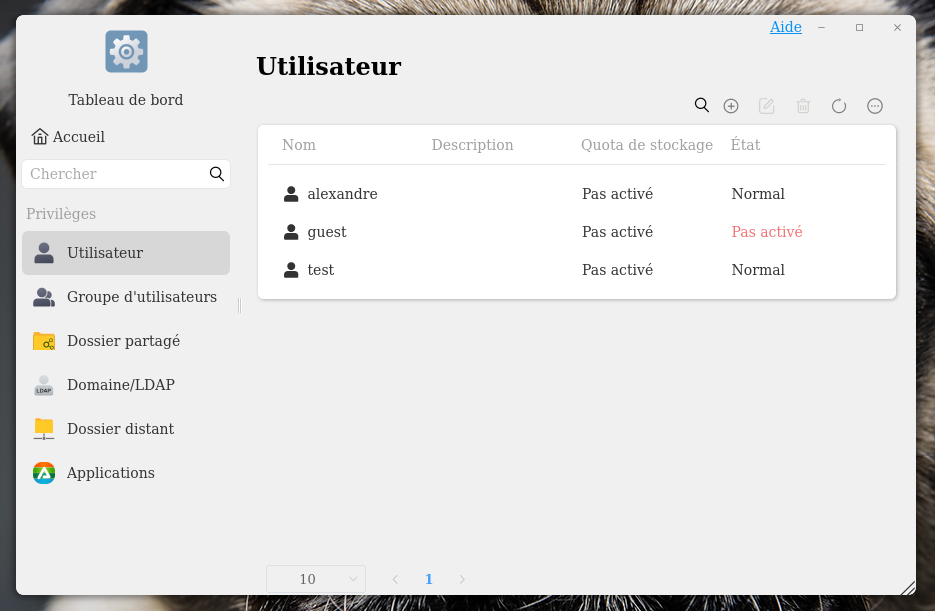
Task: Click the edit user pencil icon
Action: 767,106
